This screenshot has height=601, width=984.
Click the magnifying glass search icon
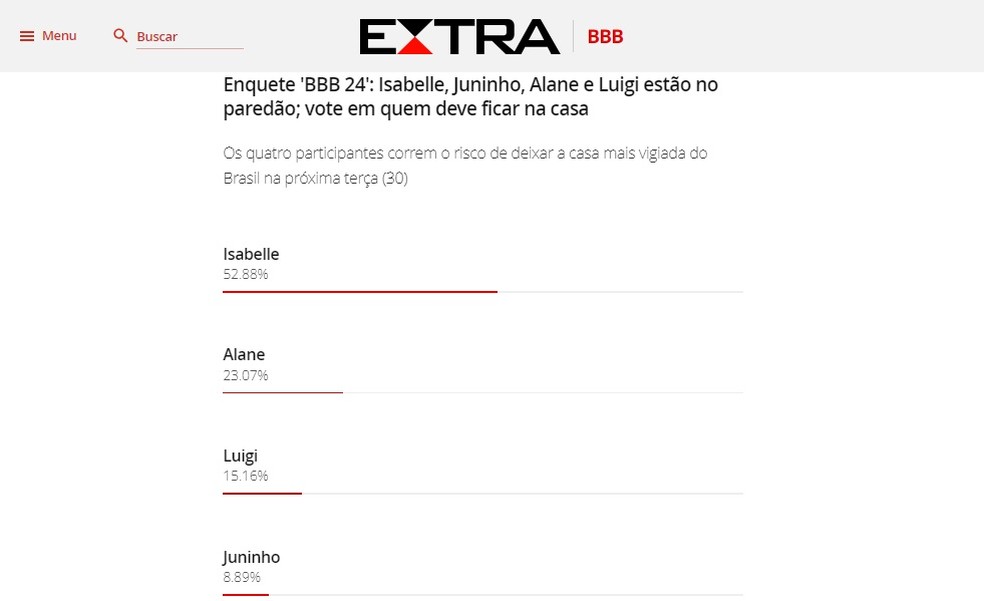[120, 34]
